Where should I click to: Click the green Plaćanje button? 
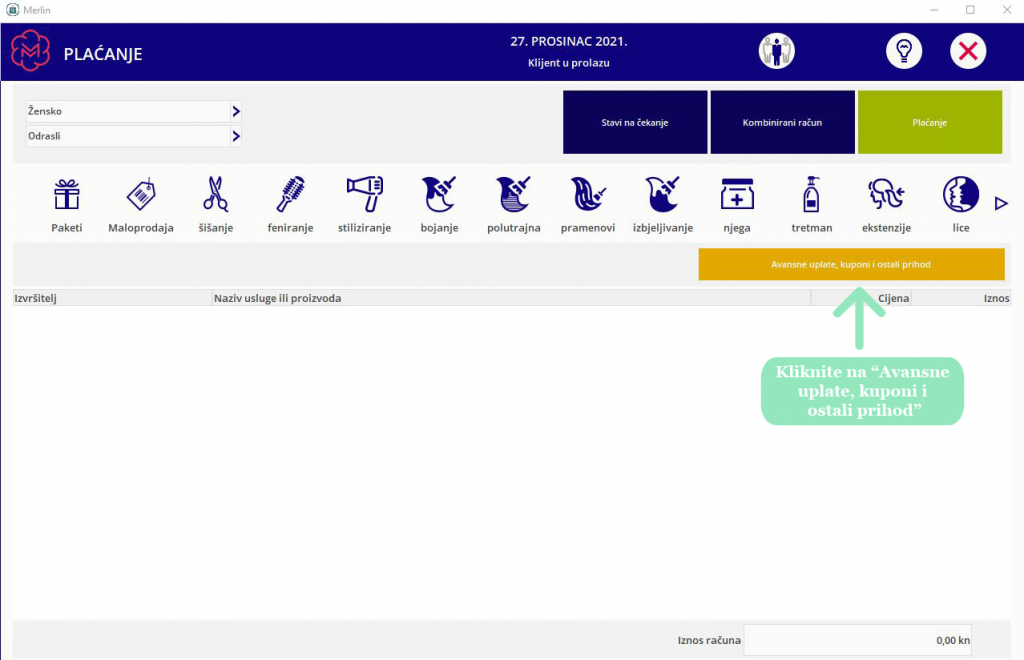point(930,122)
